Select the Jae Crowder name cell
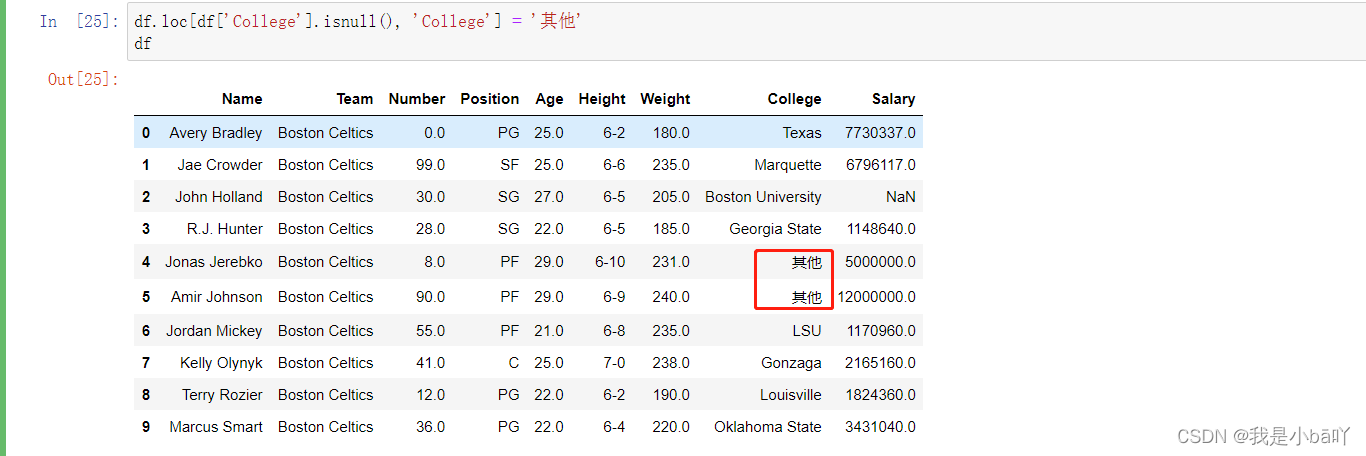The height and width of the screenshot is (456, 1366). pos(220,165)
